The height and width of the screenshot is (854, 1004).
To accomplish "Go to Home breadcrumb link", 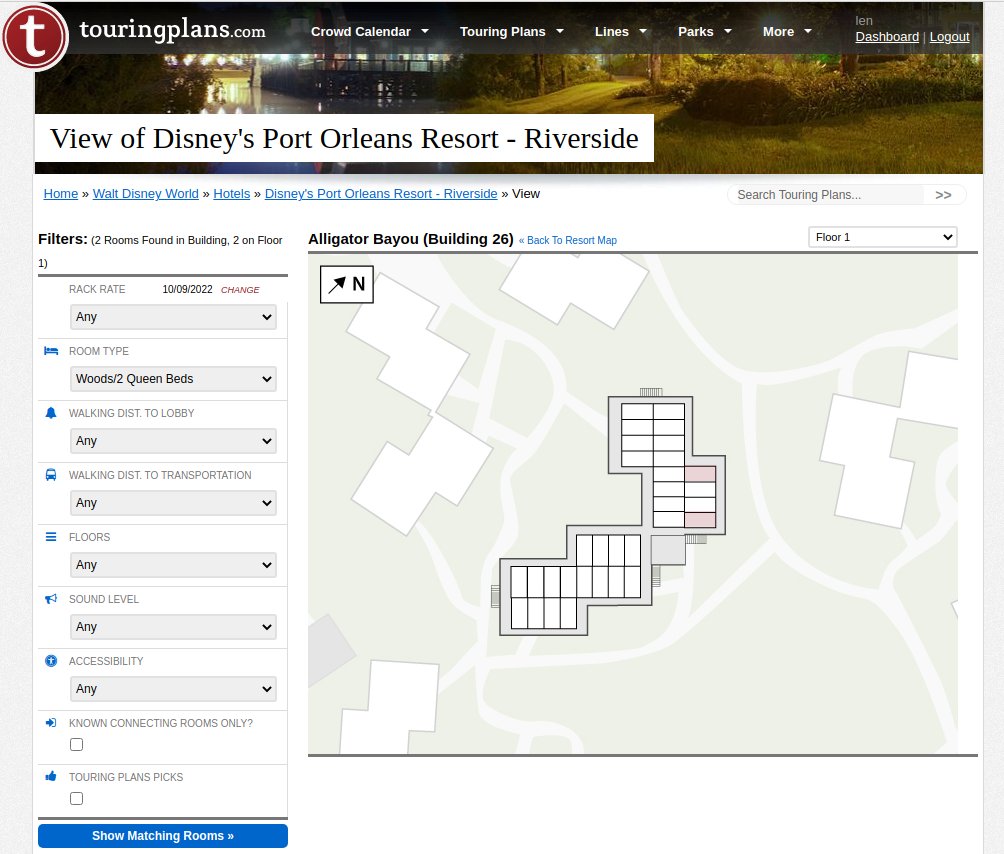I will (61, 193).
